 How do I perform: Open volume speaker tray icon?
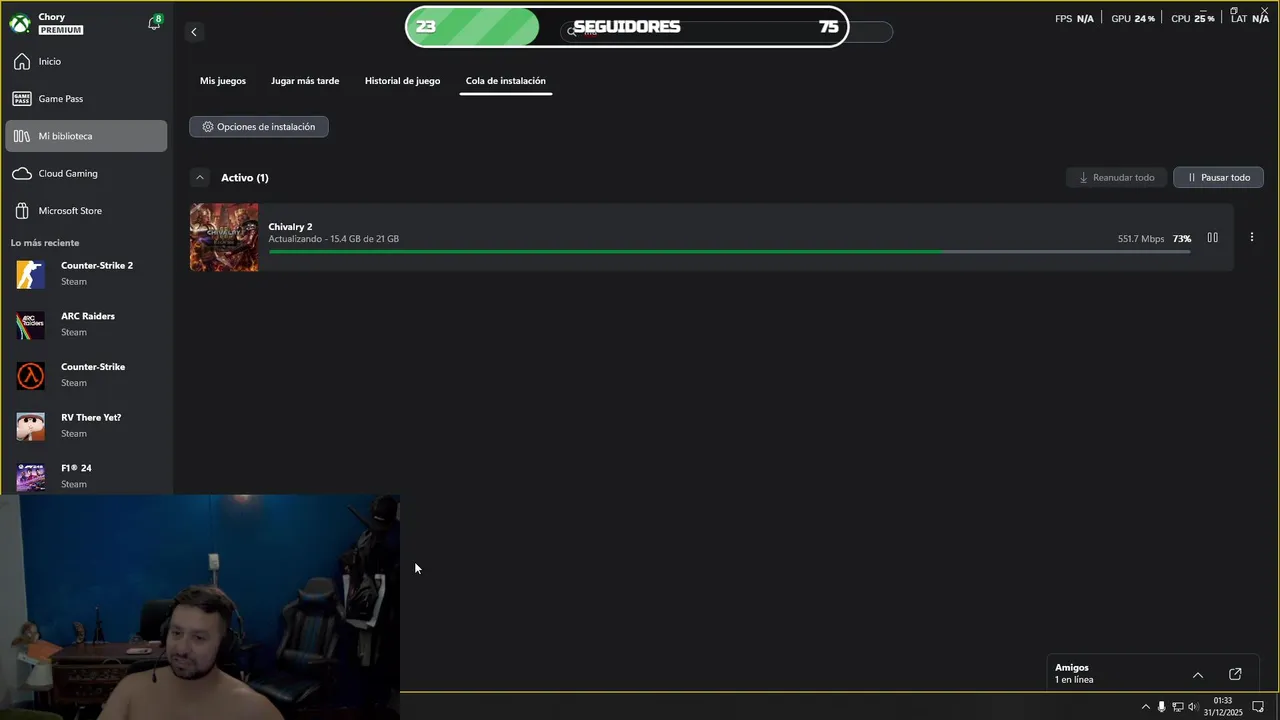(1193, 707)
